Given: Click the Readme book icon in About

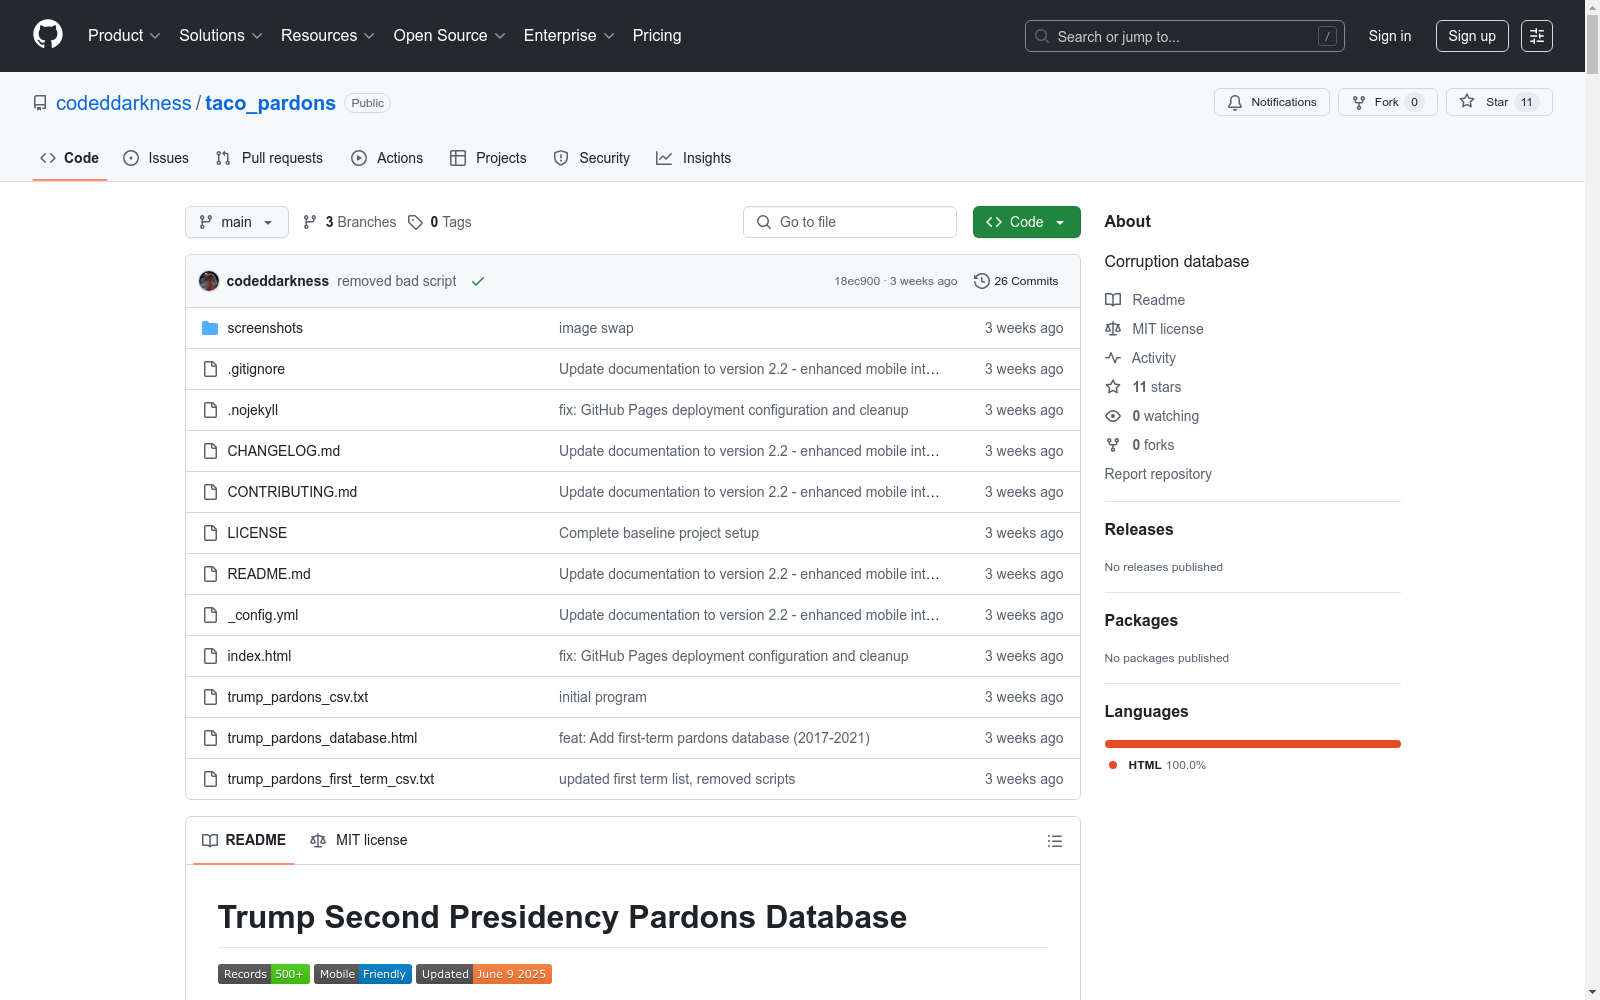Looking at the screenshot, I should (x=1113, y=300).
